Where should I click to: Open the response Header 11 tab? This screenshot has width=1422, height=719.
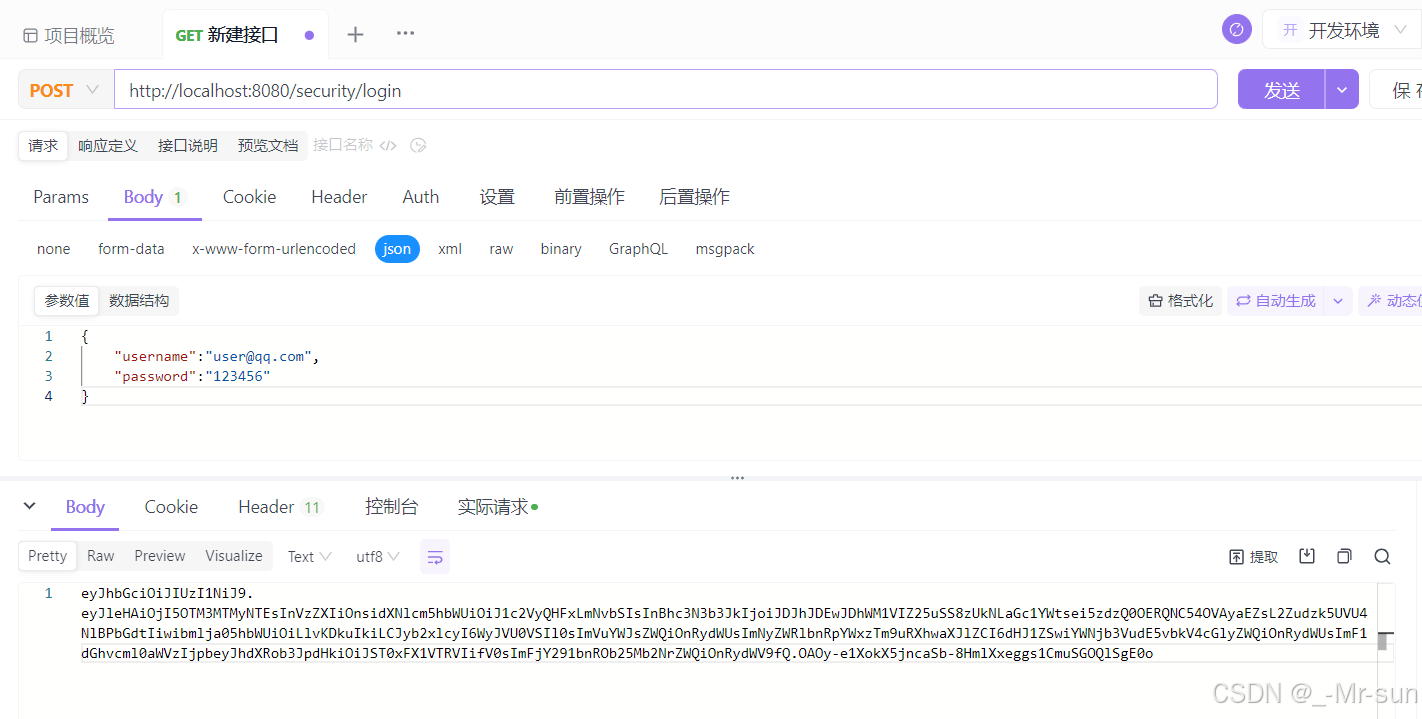tap(280, 507)
